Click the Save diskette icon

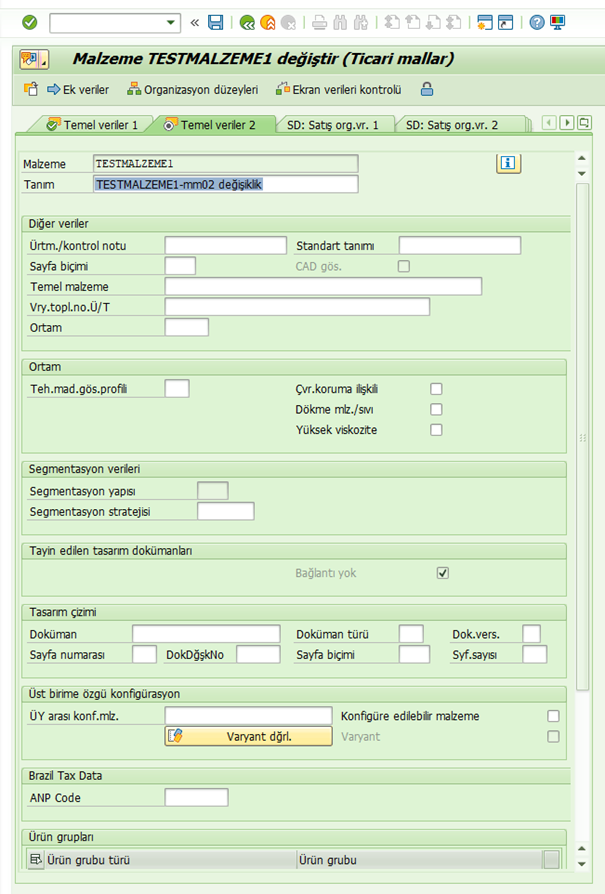tap(216, 21)
